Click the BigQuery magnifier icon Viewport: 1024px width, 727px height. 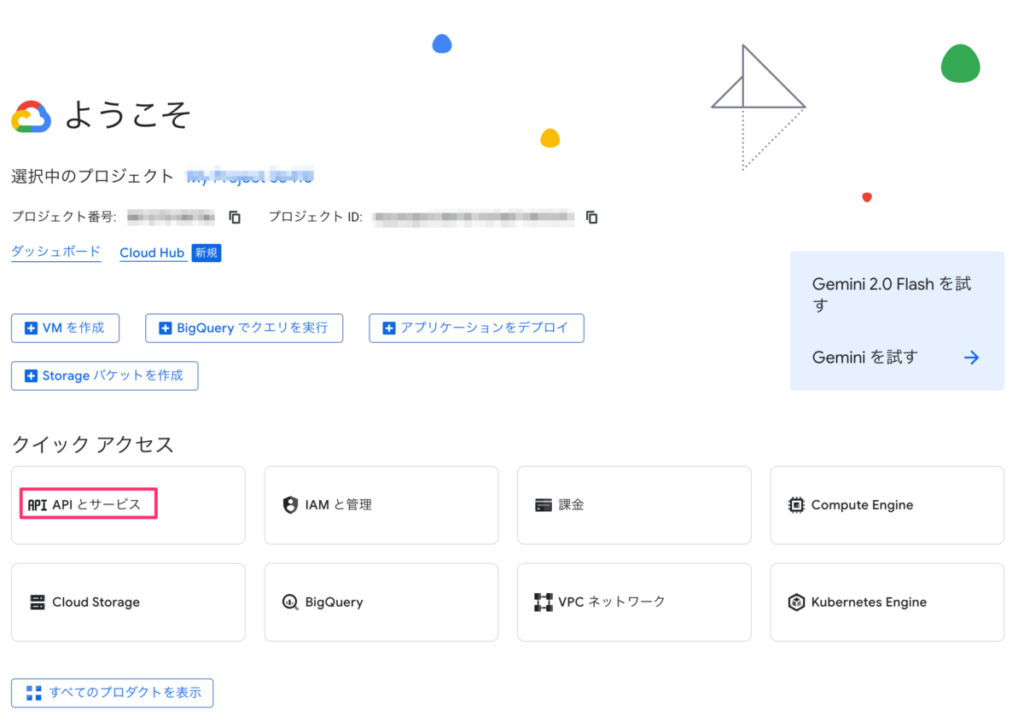[290, 602]
